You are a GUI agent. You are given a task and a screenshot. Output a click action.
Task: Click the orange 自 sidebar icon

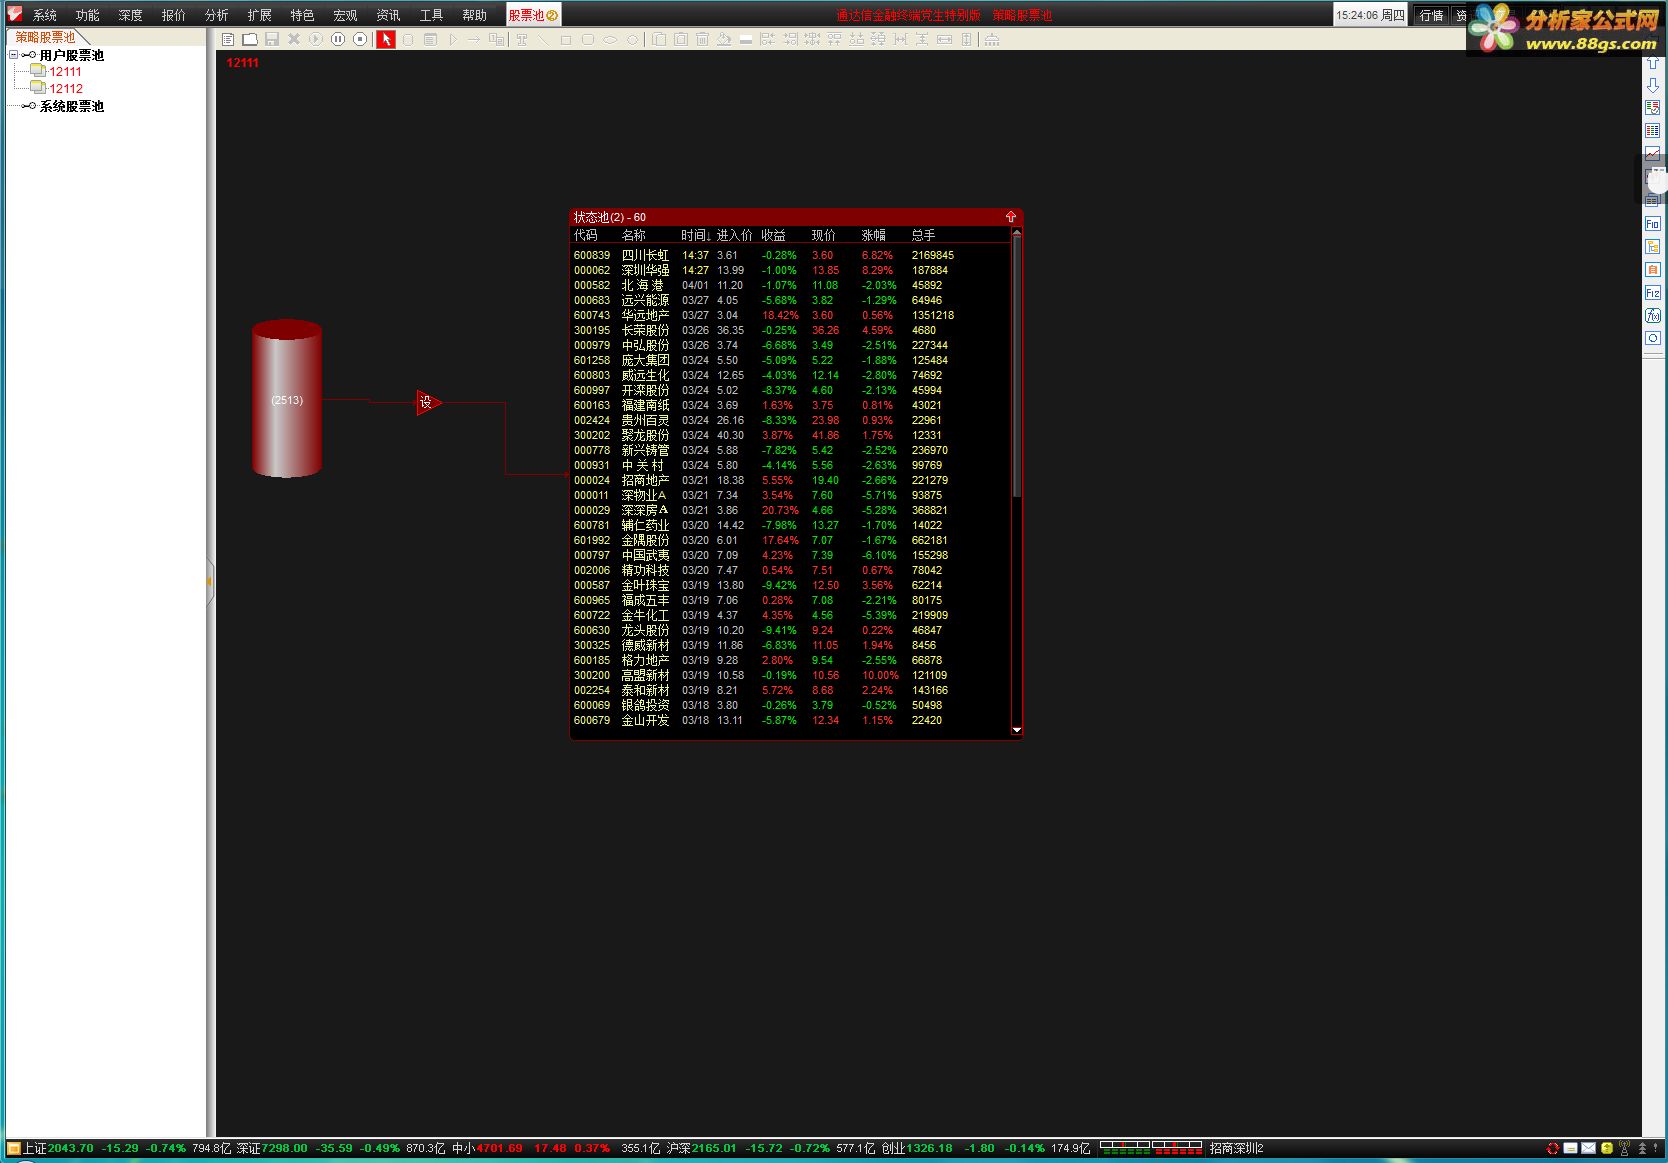(x=1653, y=269)
